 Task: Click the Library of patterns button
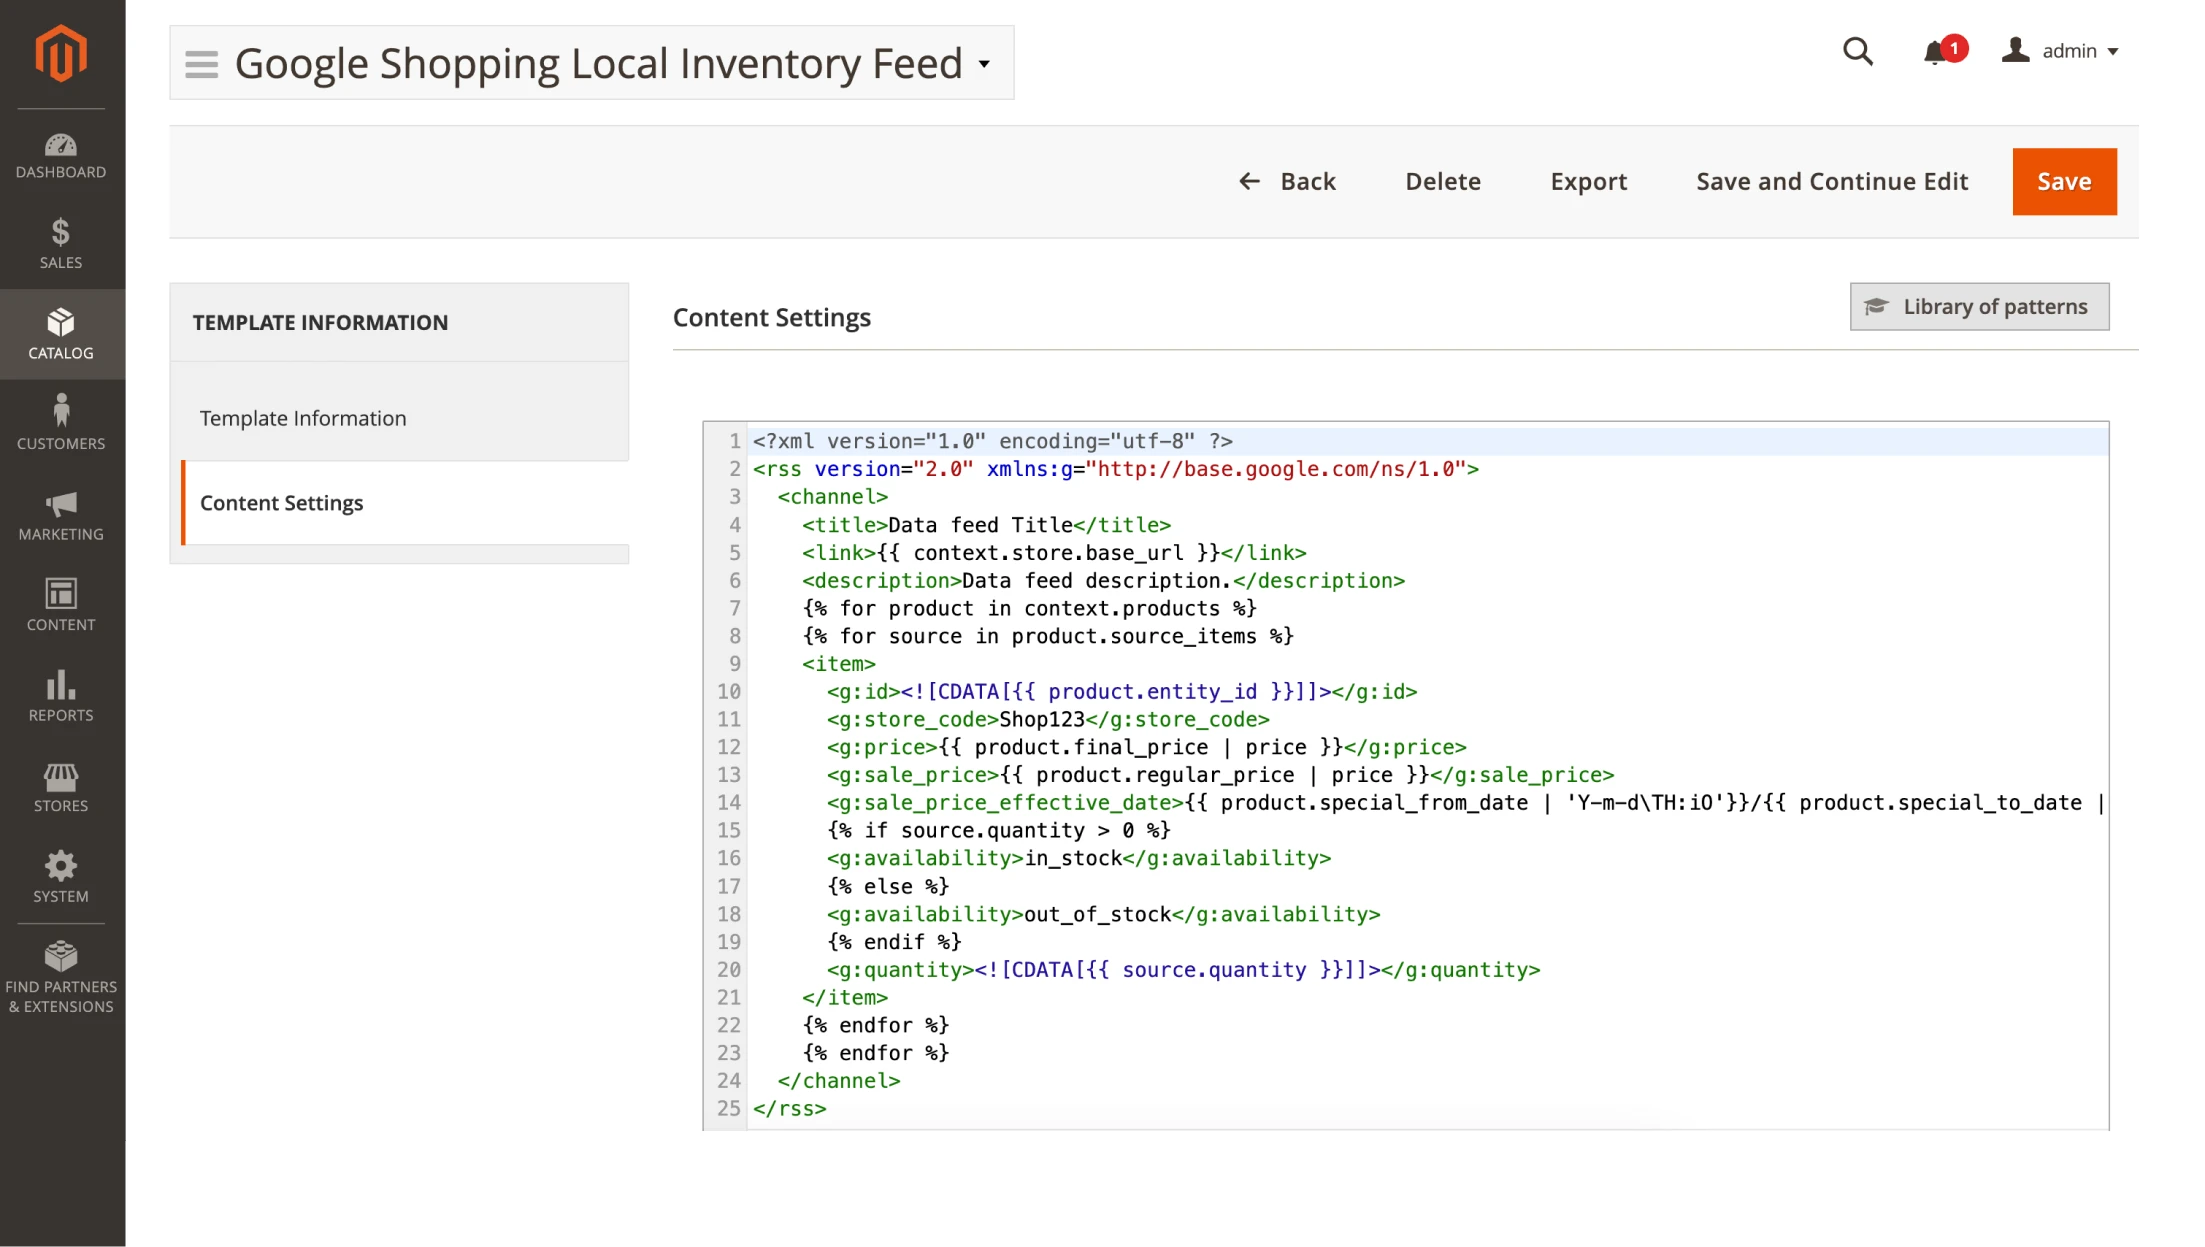[x=1978, y=306]
